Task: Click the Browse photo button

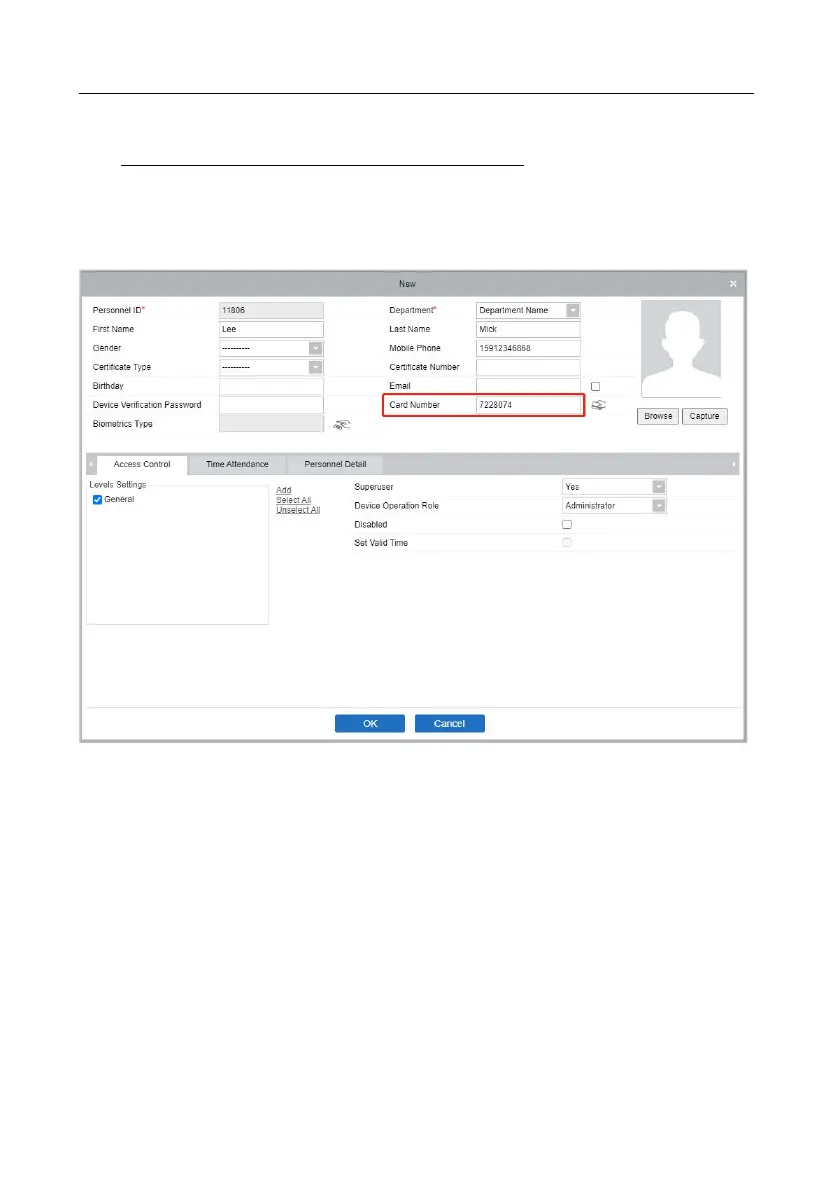Action: (x=658, y=416)
